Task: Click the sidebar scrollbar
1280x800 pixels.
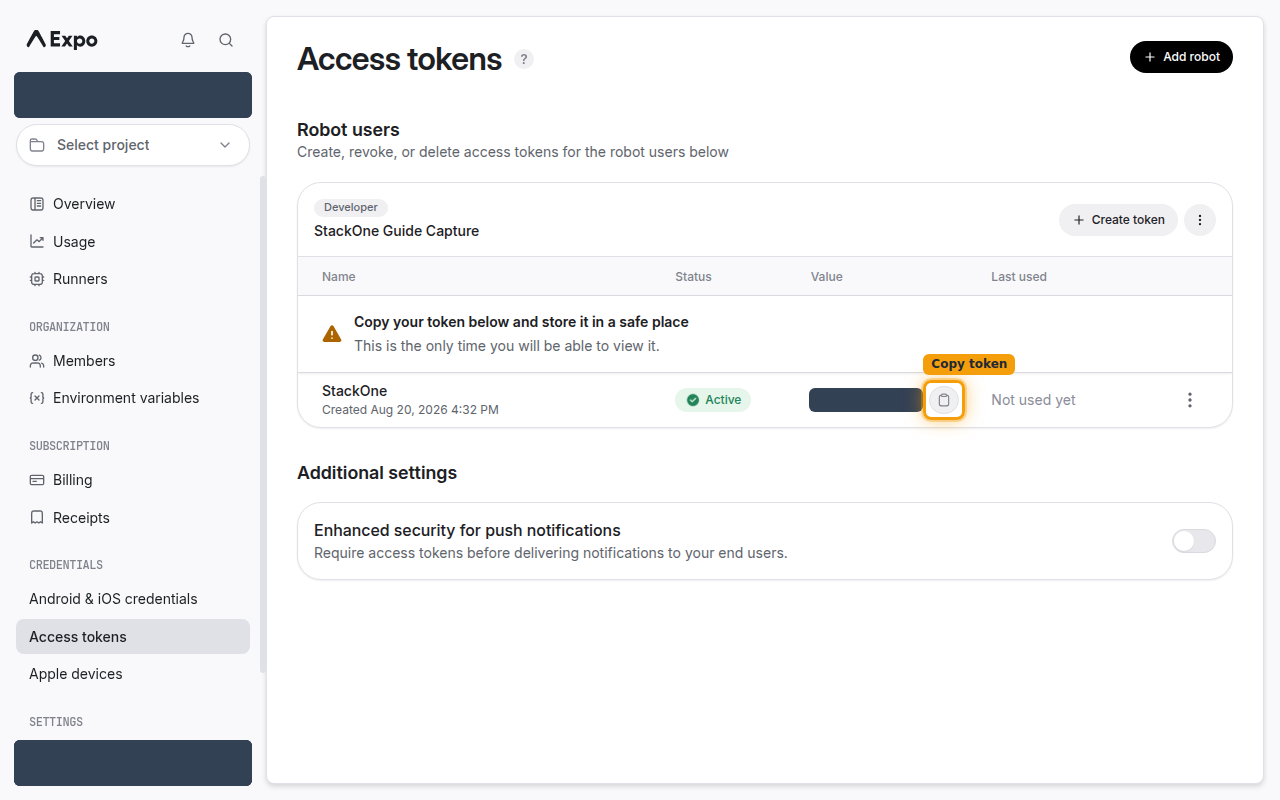Action: tap(263, 425)
